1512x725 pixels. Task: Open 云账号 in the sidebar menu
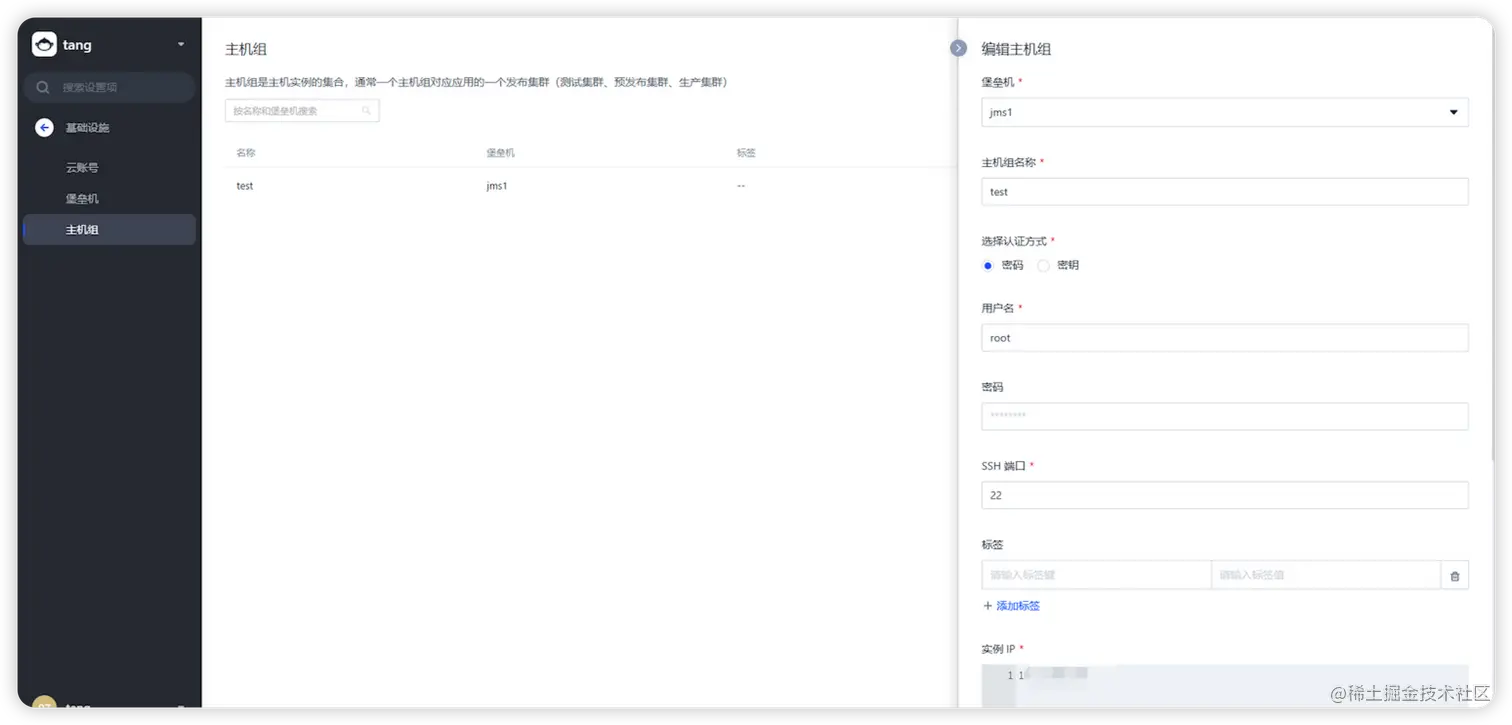[x=83, y=167]
